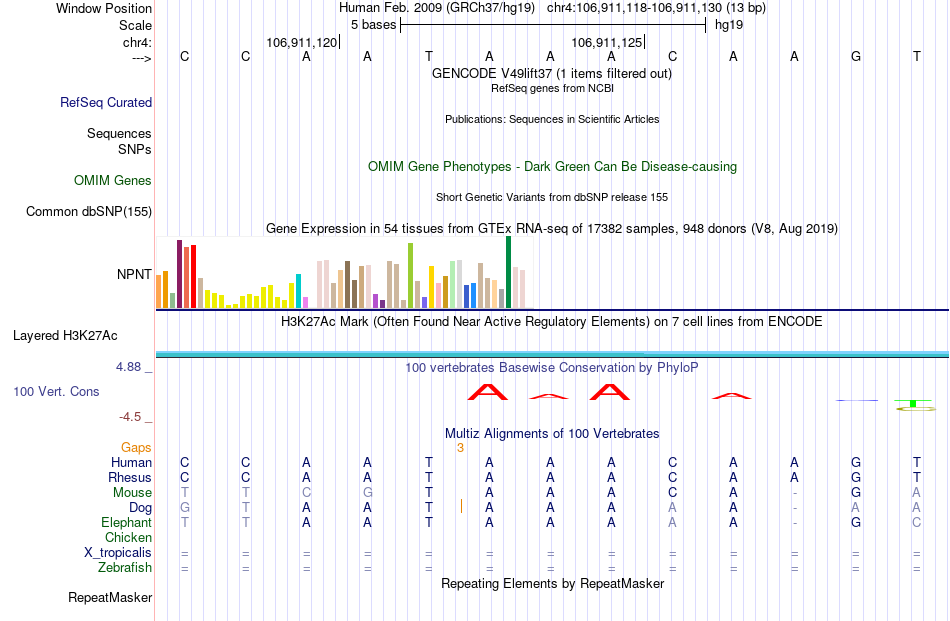
Task: Click the OMIM Gene Phenotypes title
Action: [552, 167]
